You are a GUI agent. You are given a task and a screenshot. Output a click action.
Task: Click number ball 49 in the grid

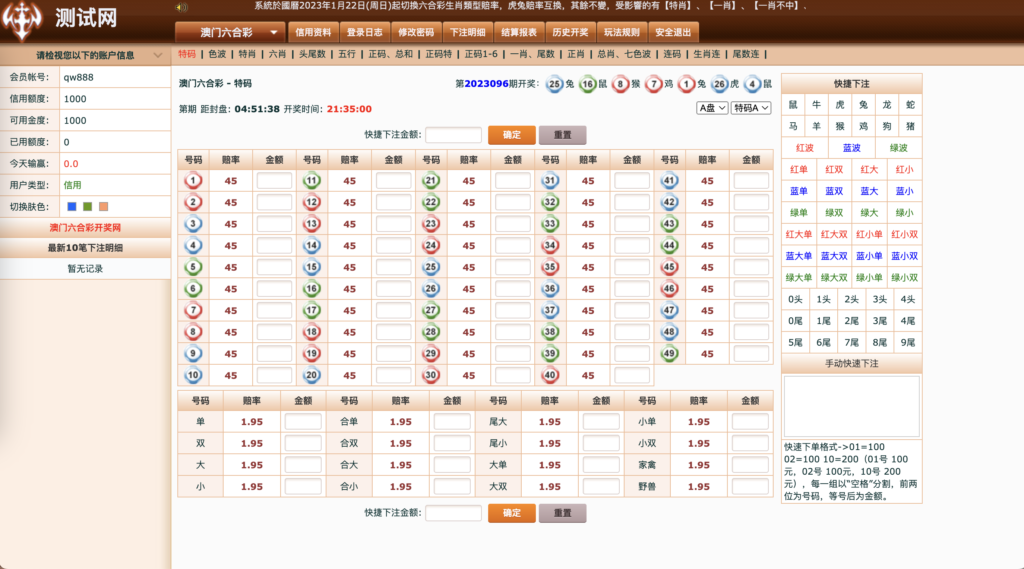(670, 353)
